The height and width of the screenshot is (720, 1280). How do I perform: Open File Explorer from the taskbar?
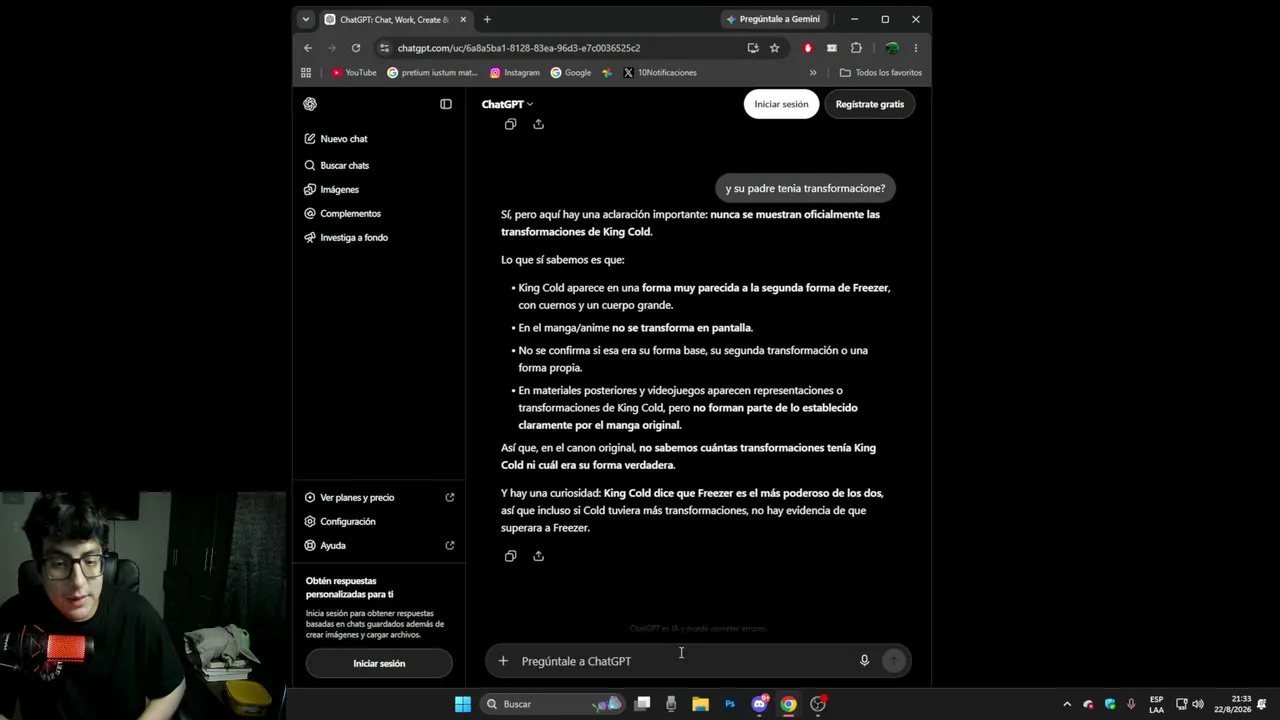click(x=701, y=704)
